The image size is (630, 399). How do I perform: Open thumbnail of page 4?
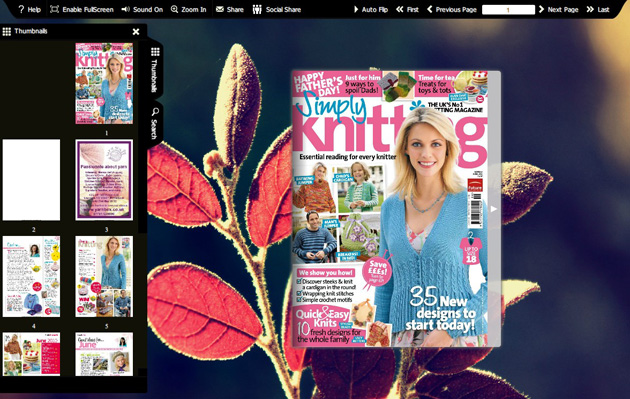click(31, 276)
